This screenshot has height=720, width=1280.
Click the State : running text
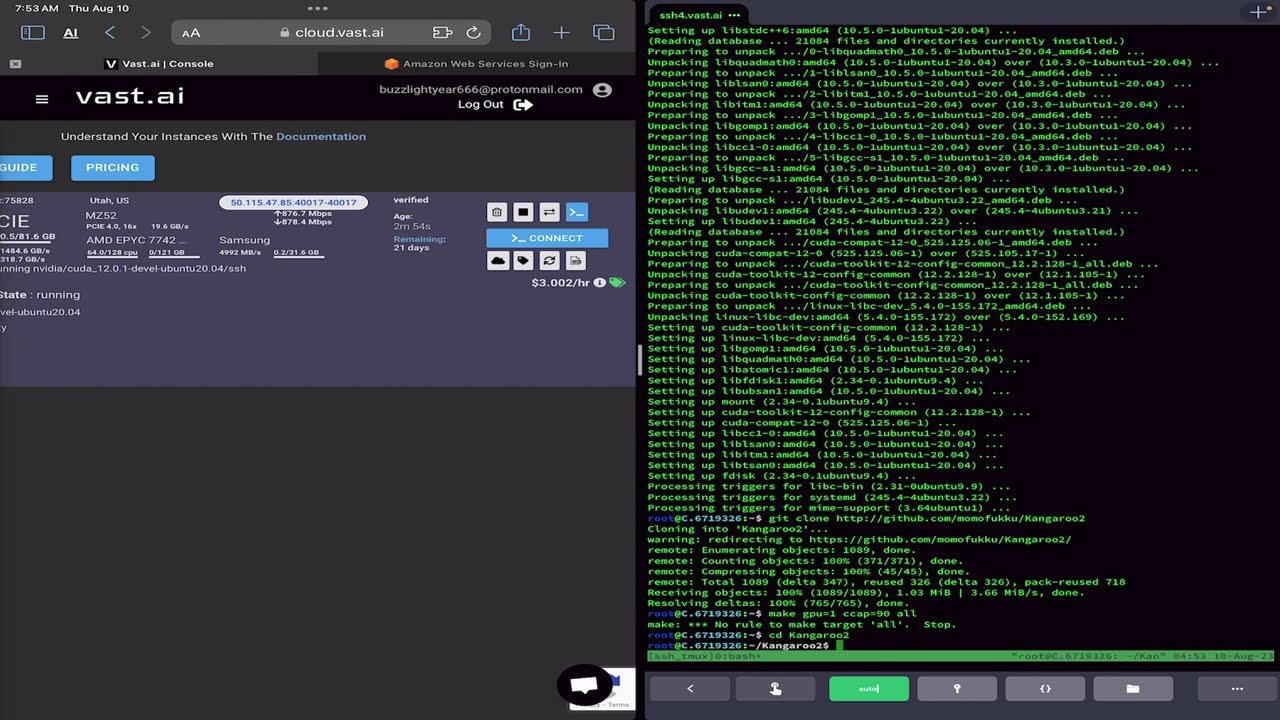point(40,295)
